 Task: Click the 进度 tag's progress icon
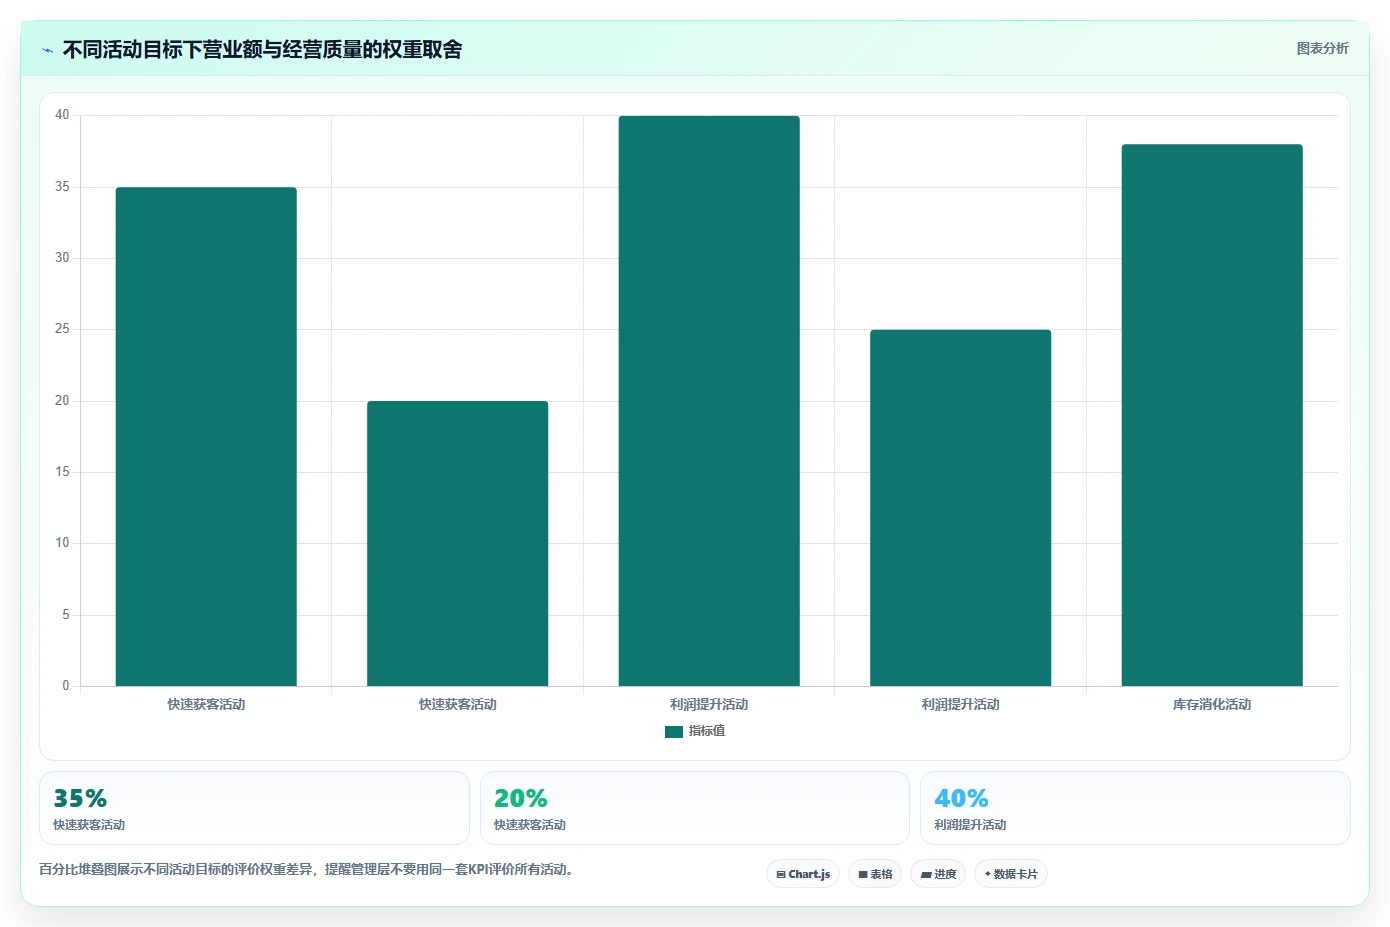click(x=926, y=874)
